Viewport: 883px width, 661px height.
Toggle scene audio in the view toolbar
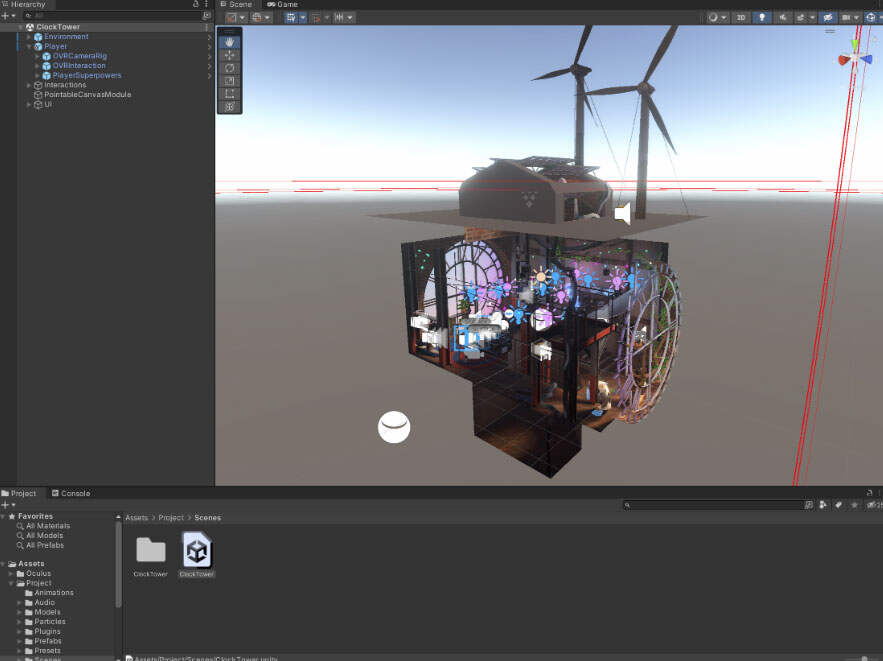pos(784,17)
